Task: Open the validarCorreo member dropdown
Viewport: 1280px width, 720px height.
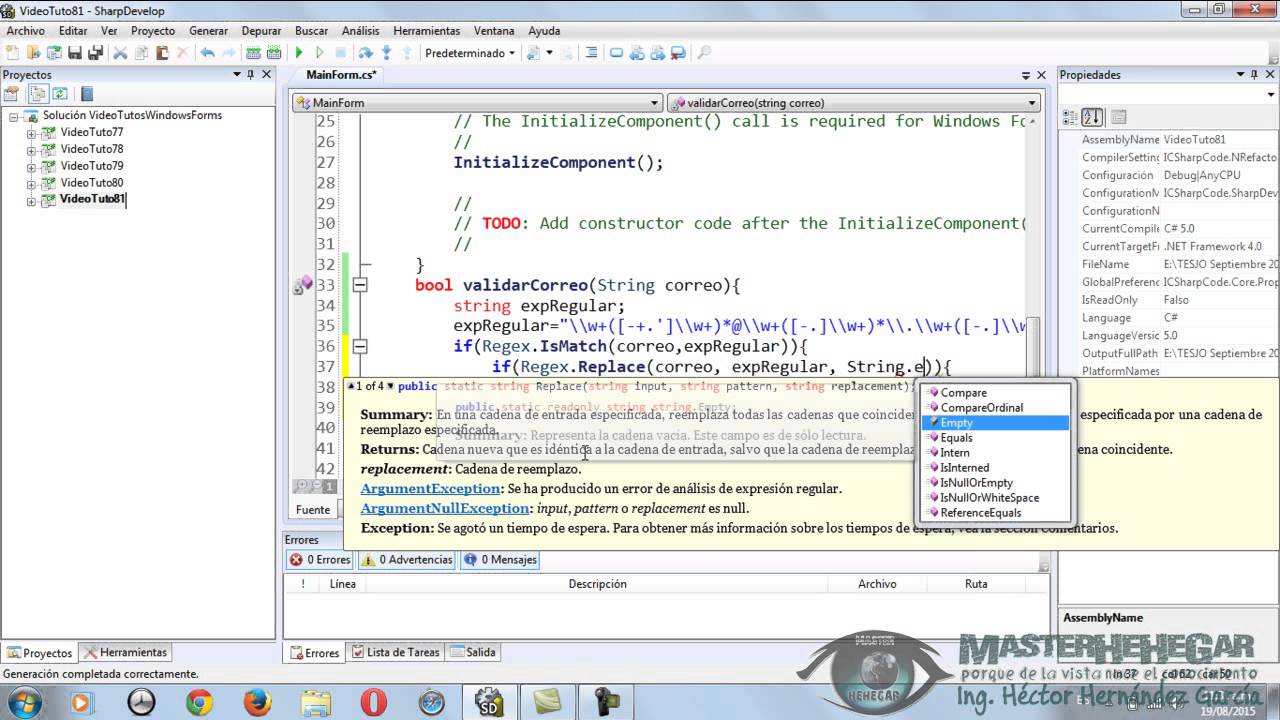Action: click(854, 103)
